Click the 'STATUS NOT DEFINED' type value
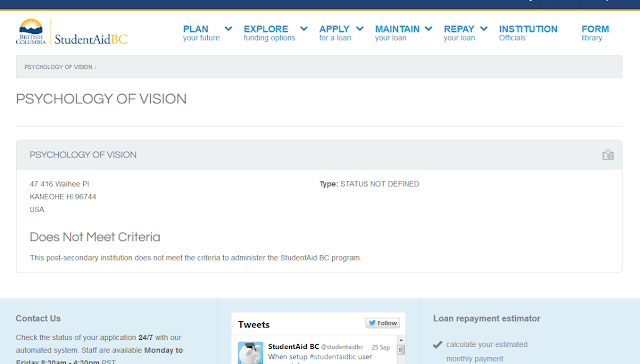Image resolution: width=640 pixels, height=364 pixels. pos(380,184)
